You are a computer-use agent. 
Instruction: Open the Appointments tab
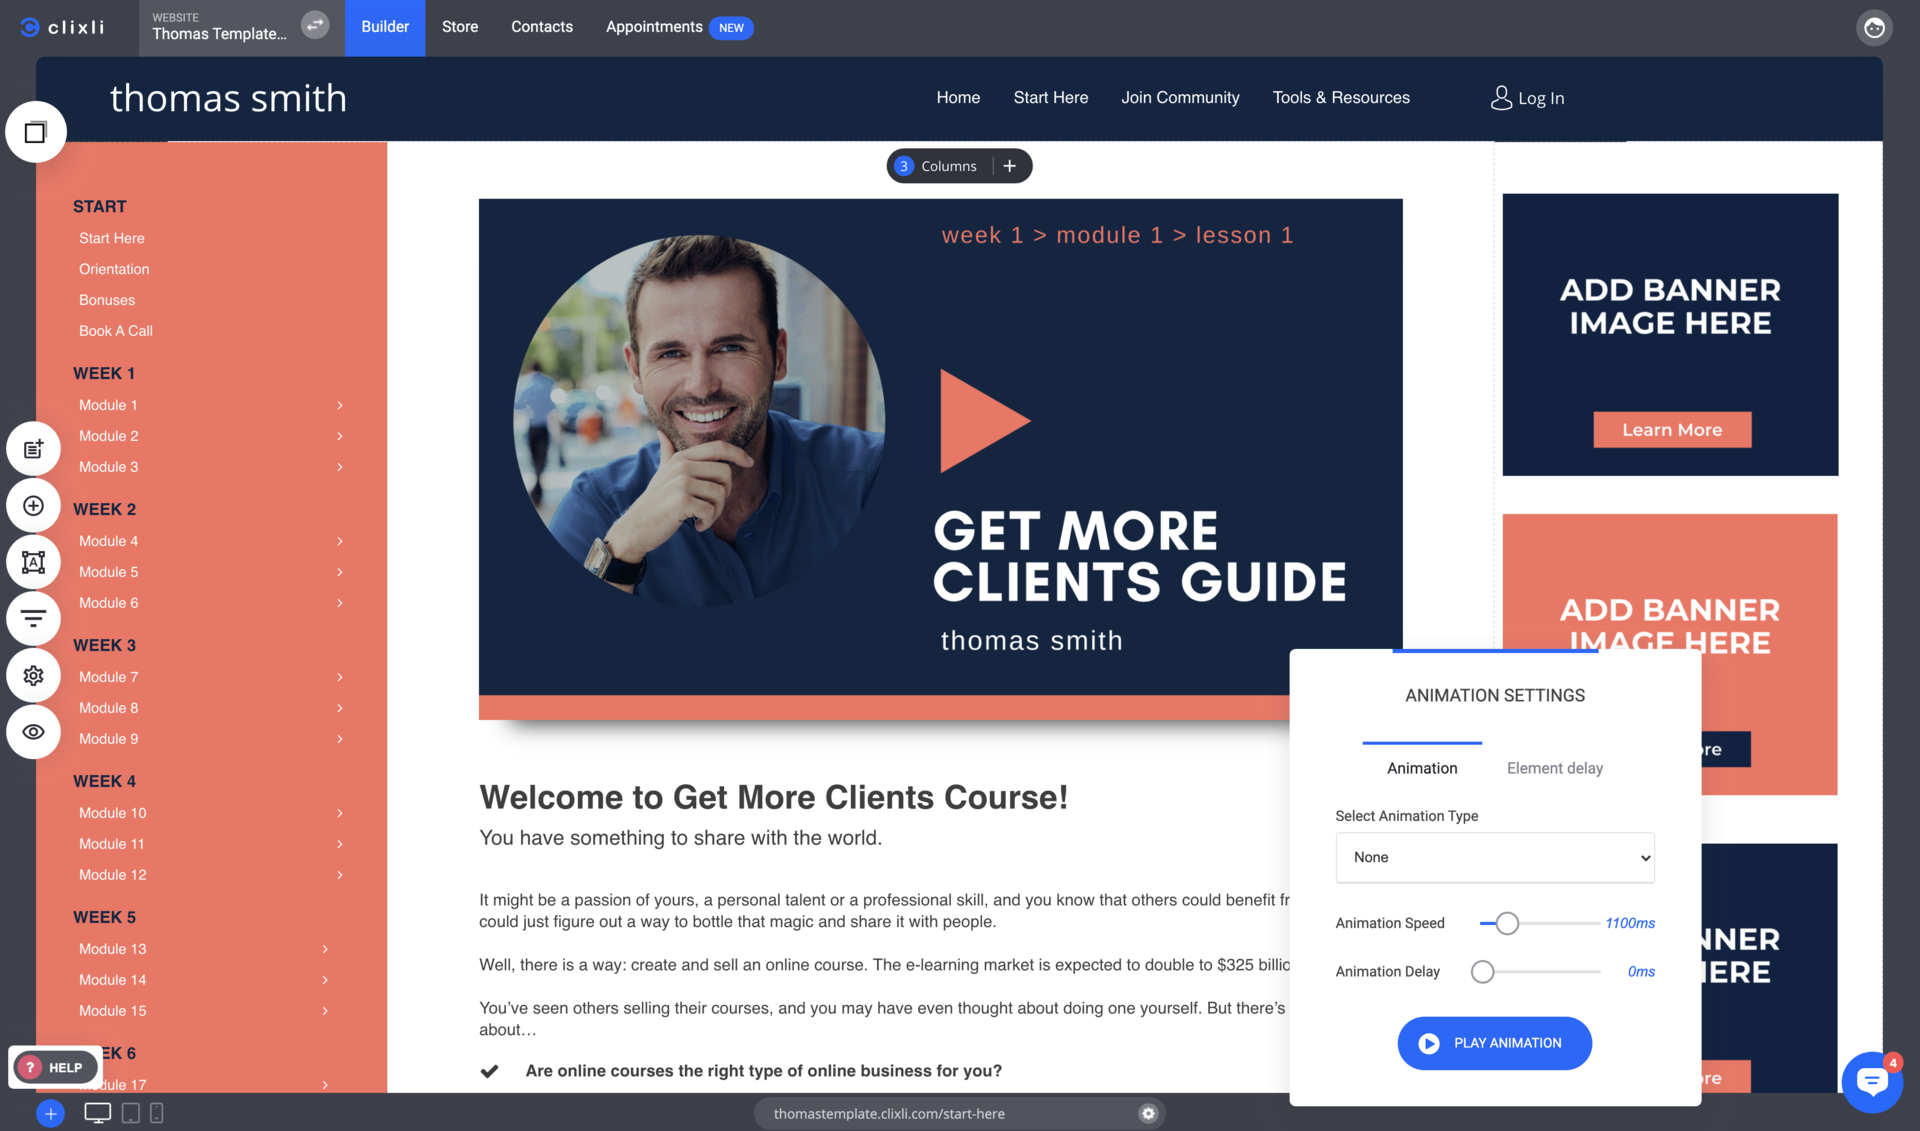[x=654, y=27]
